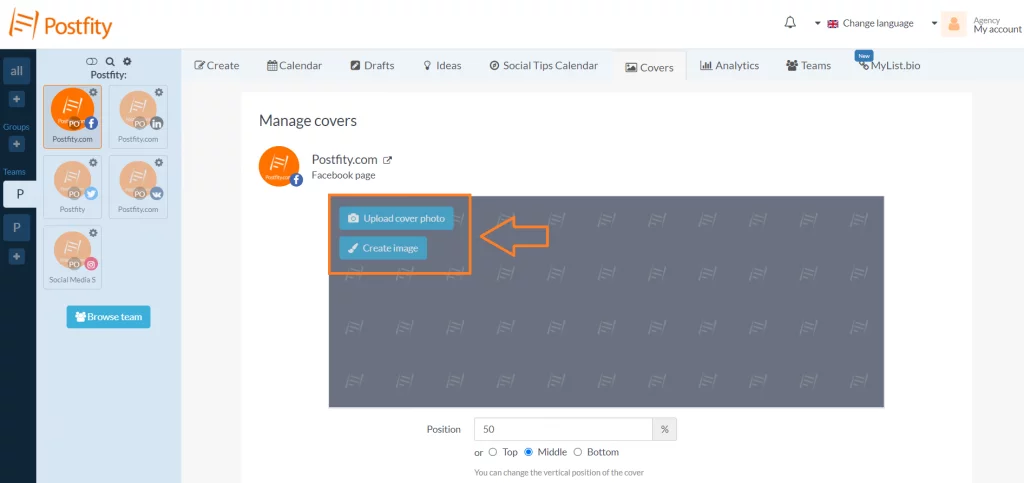Select the Postfity.com LinkedIn account

click(x=138, y=117)
